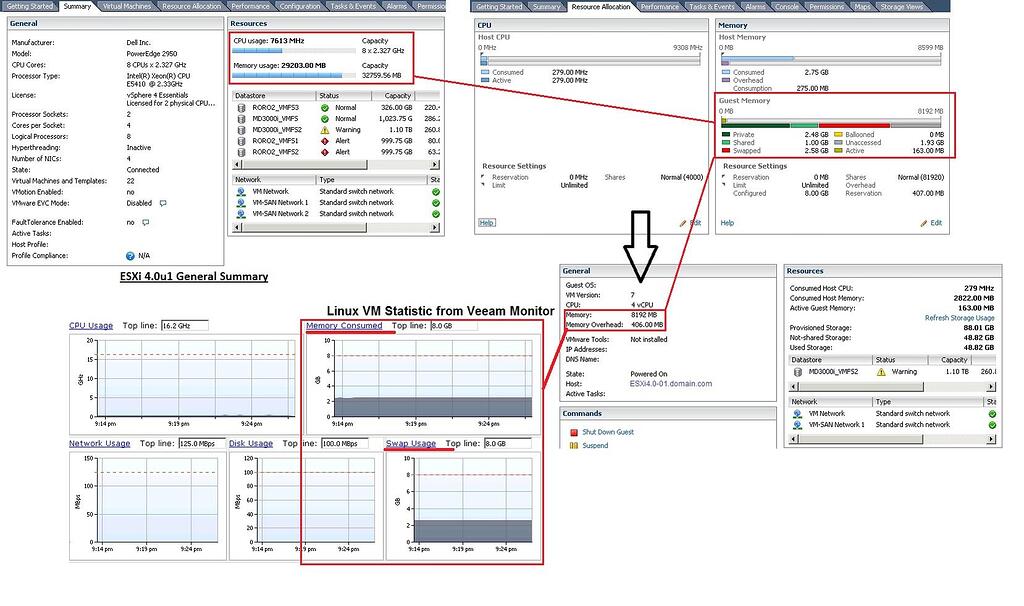Click the red alert icon for RORO2_VMFS1
This screenshot has width=1024, height=606.
[325, 141]
